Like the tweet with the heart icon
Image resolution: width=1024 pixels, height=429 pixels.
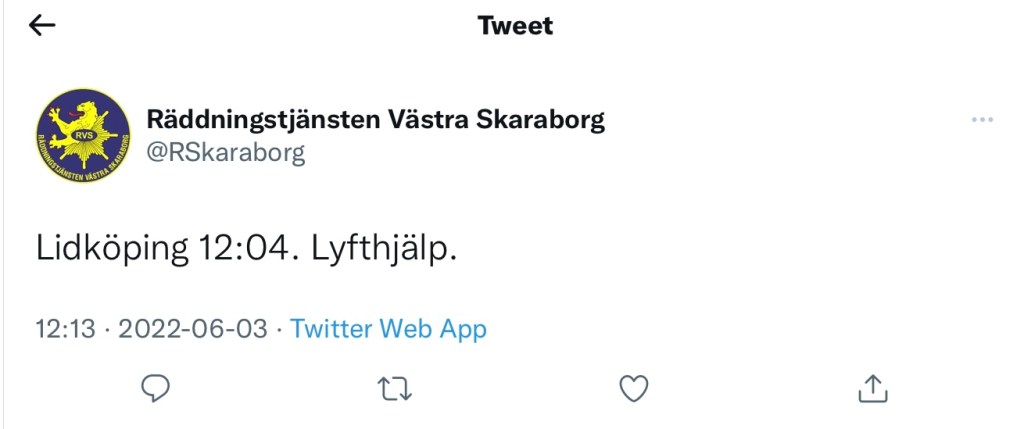(634, 388)
